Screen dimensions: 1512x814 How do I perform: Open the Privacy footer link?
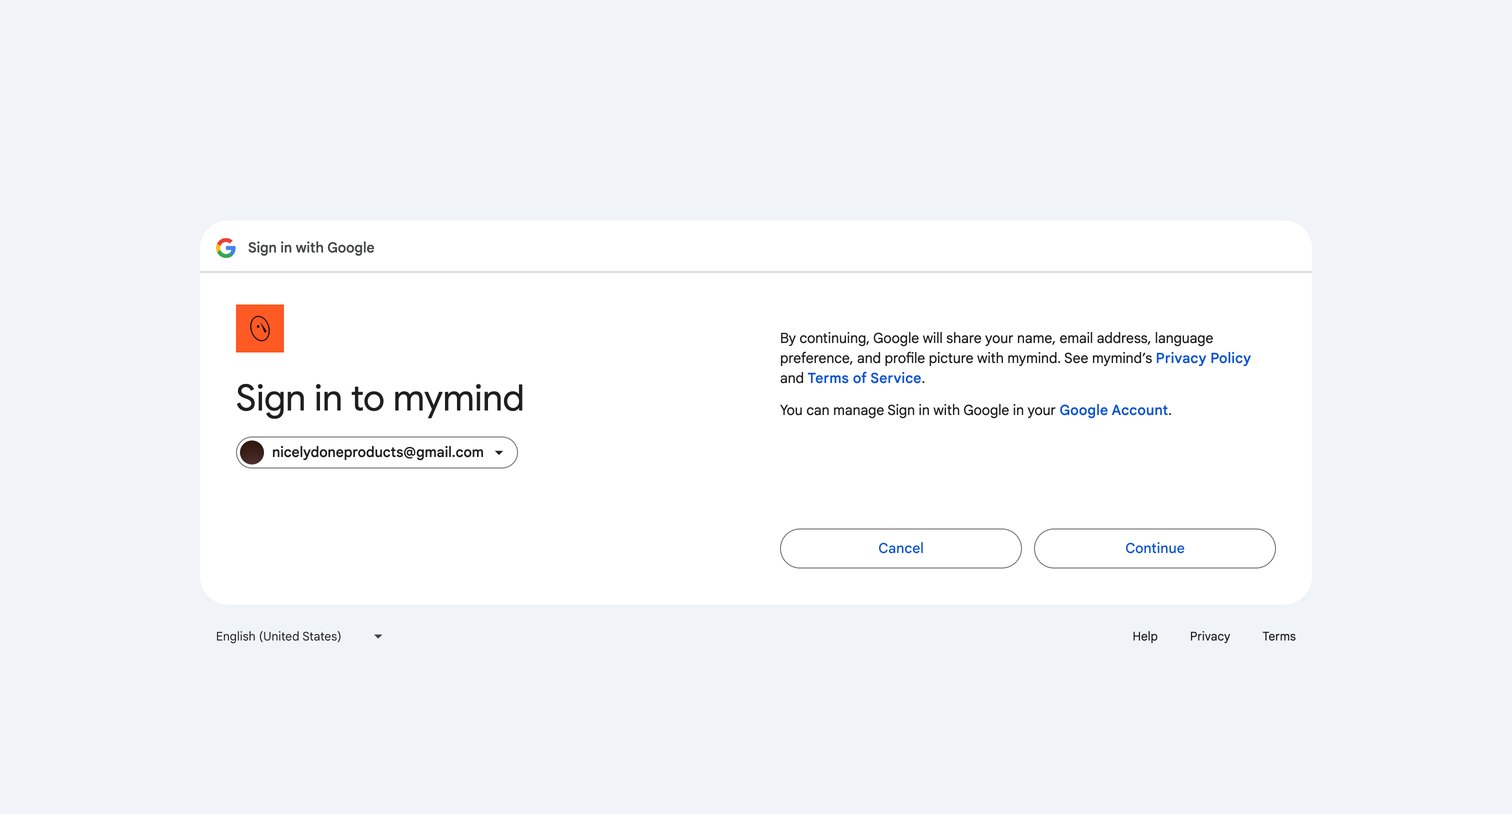point(1210,636)
